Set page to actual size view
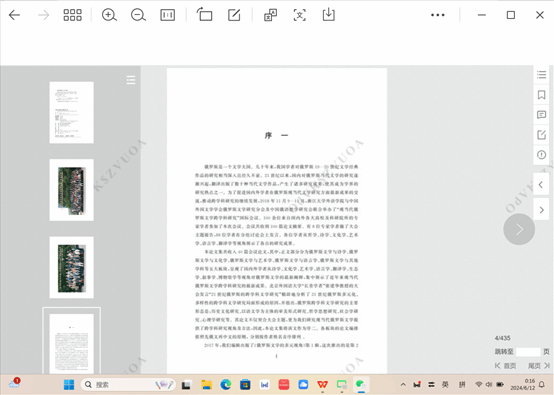This screenshot has width=554, height=395. [167, 15]
